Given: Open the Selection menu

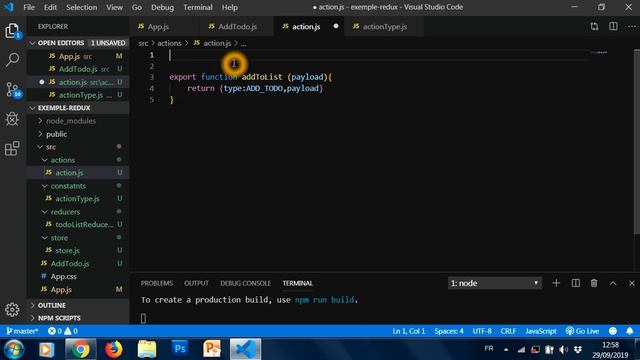Looking at the screenshot, I should pos(82,7).
